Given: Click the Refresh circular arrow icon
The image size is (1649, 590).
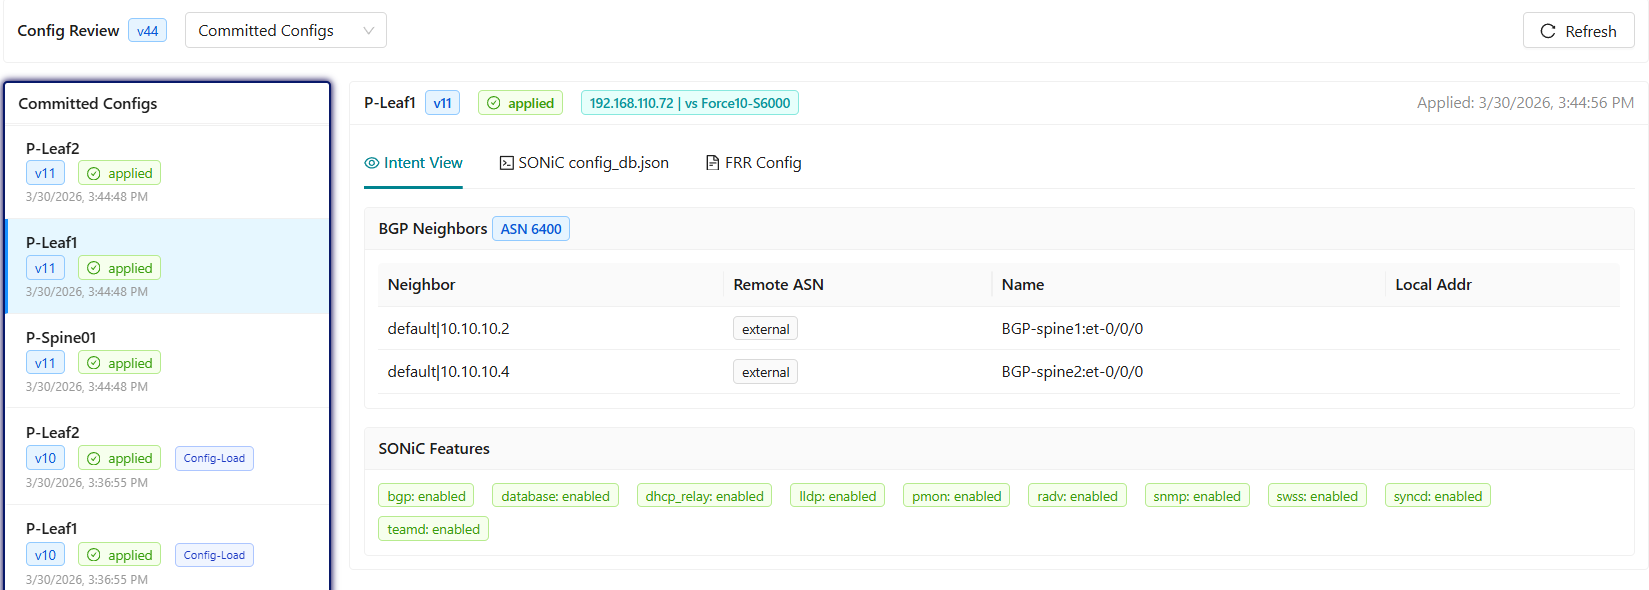Looking at the screenshot, I should [x=1548, y=31].
